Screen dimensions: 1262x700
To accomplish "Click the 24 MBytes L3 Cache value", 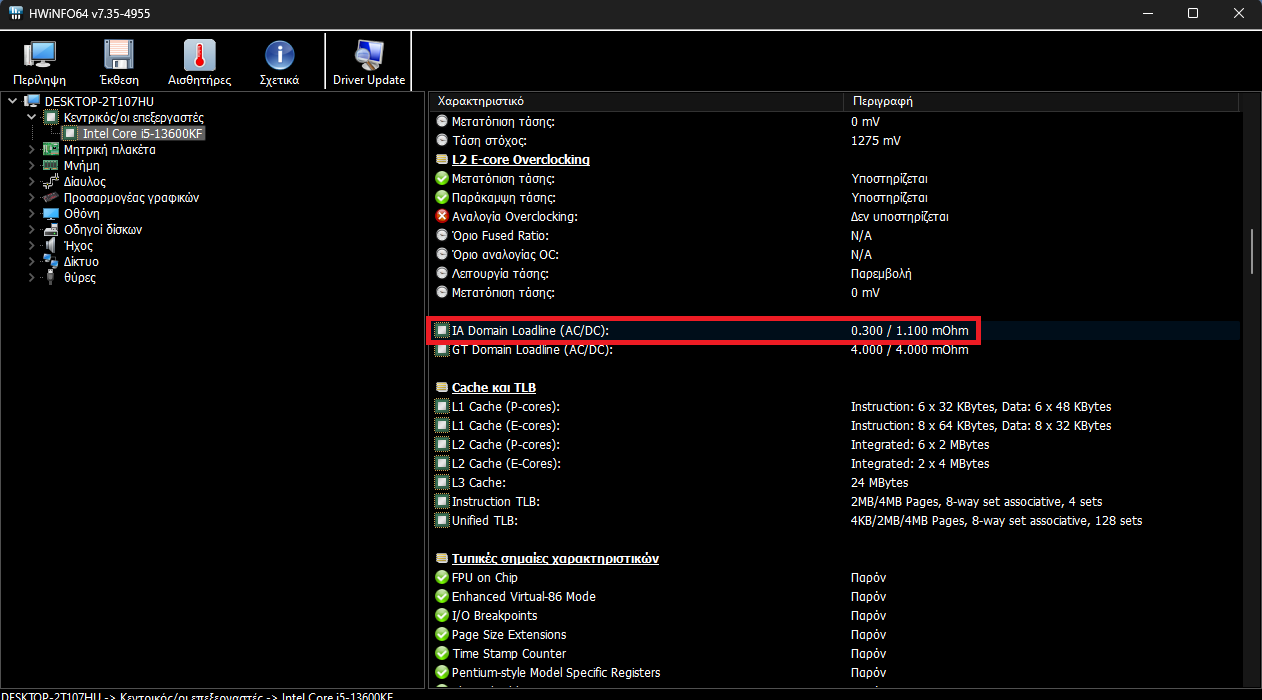I will (879, 483).
